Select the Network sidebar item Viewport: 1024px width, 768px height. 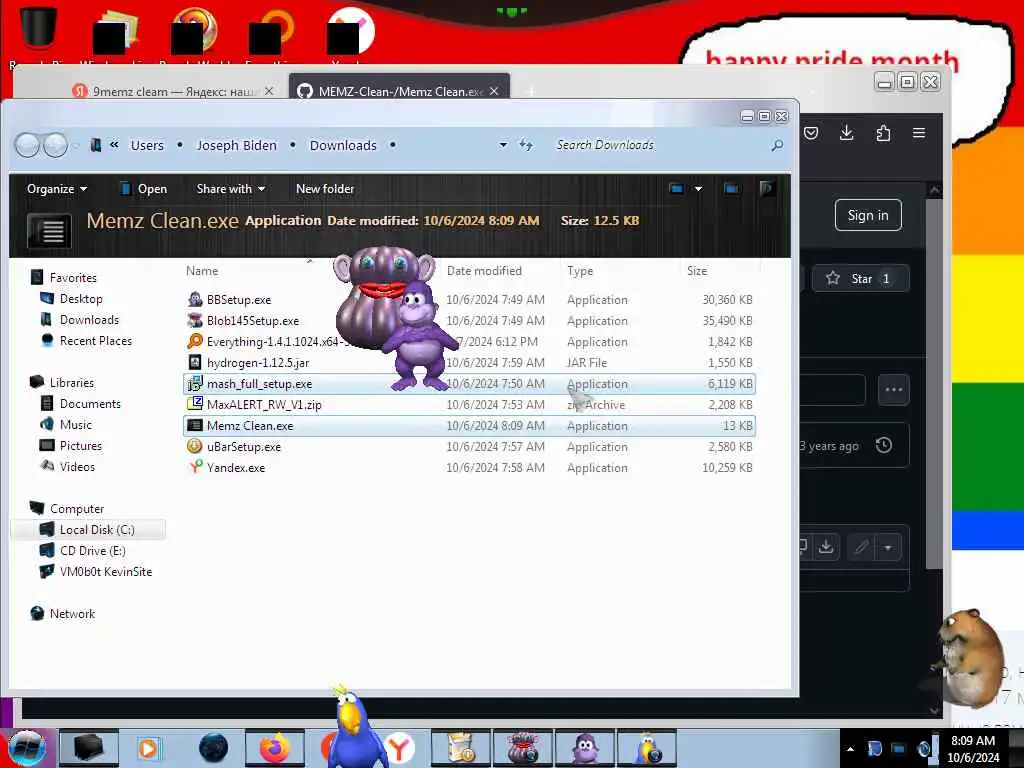pyautogui.click(x=72, y=613)
